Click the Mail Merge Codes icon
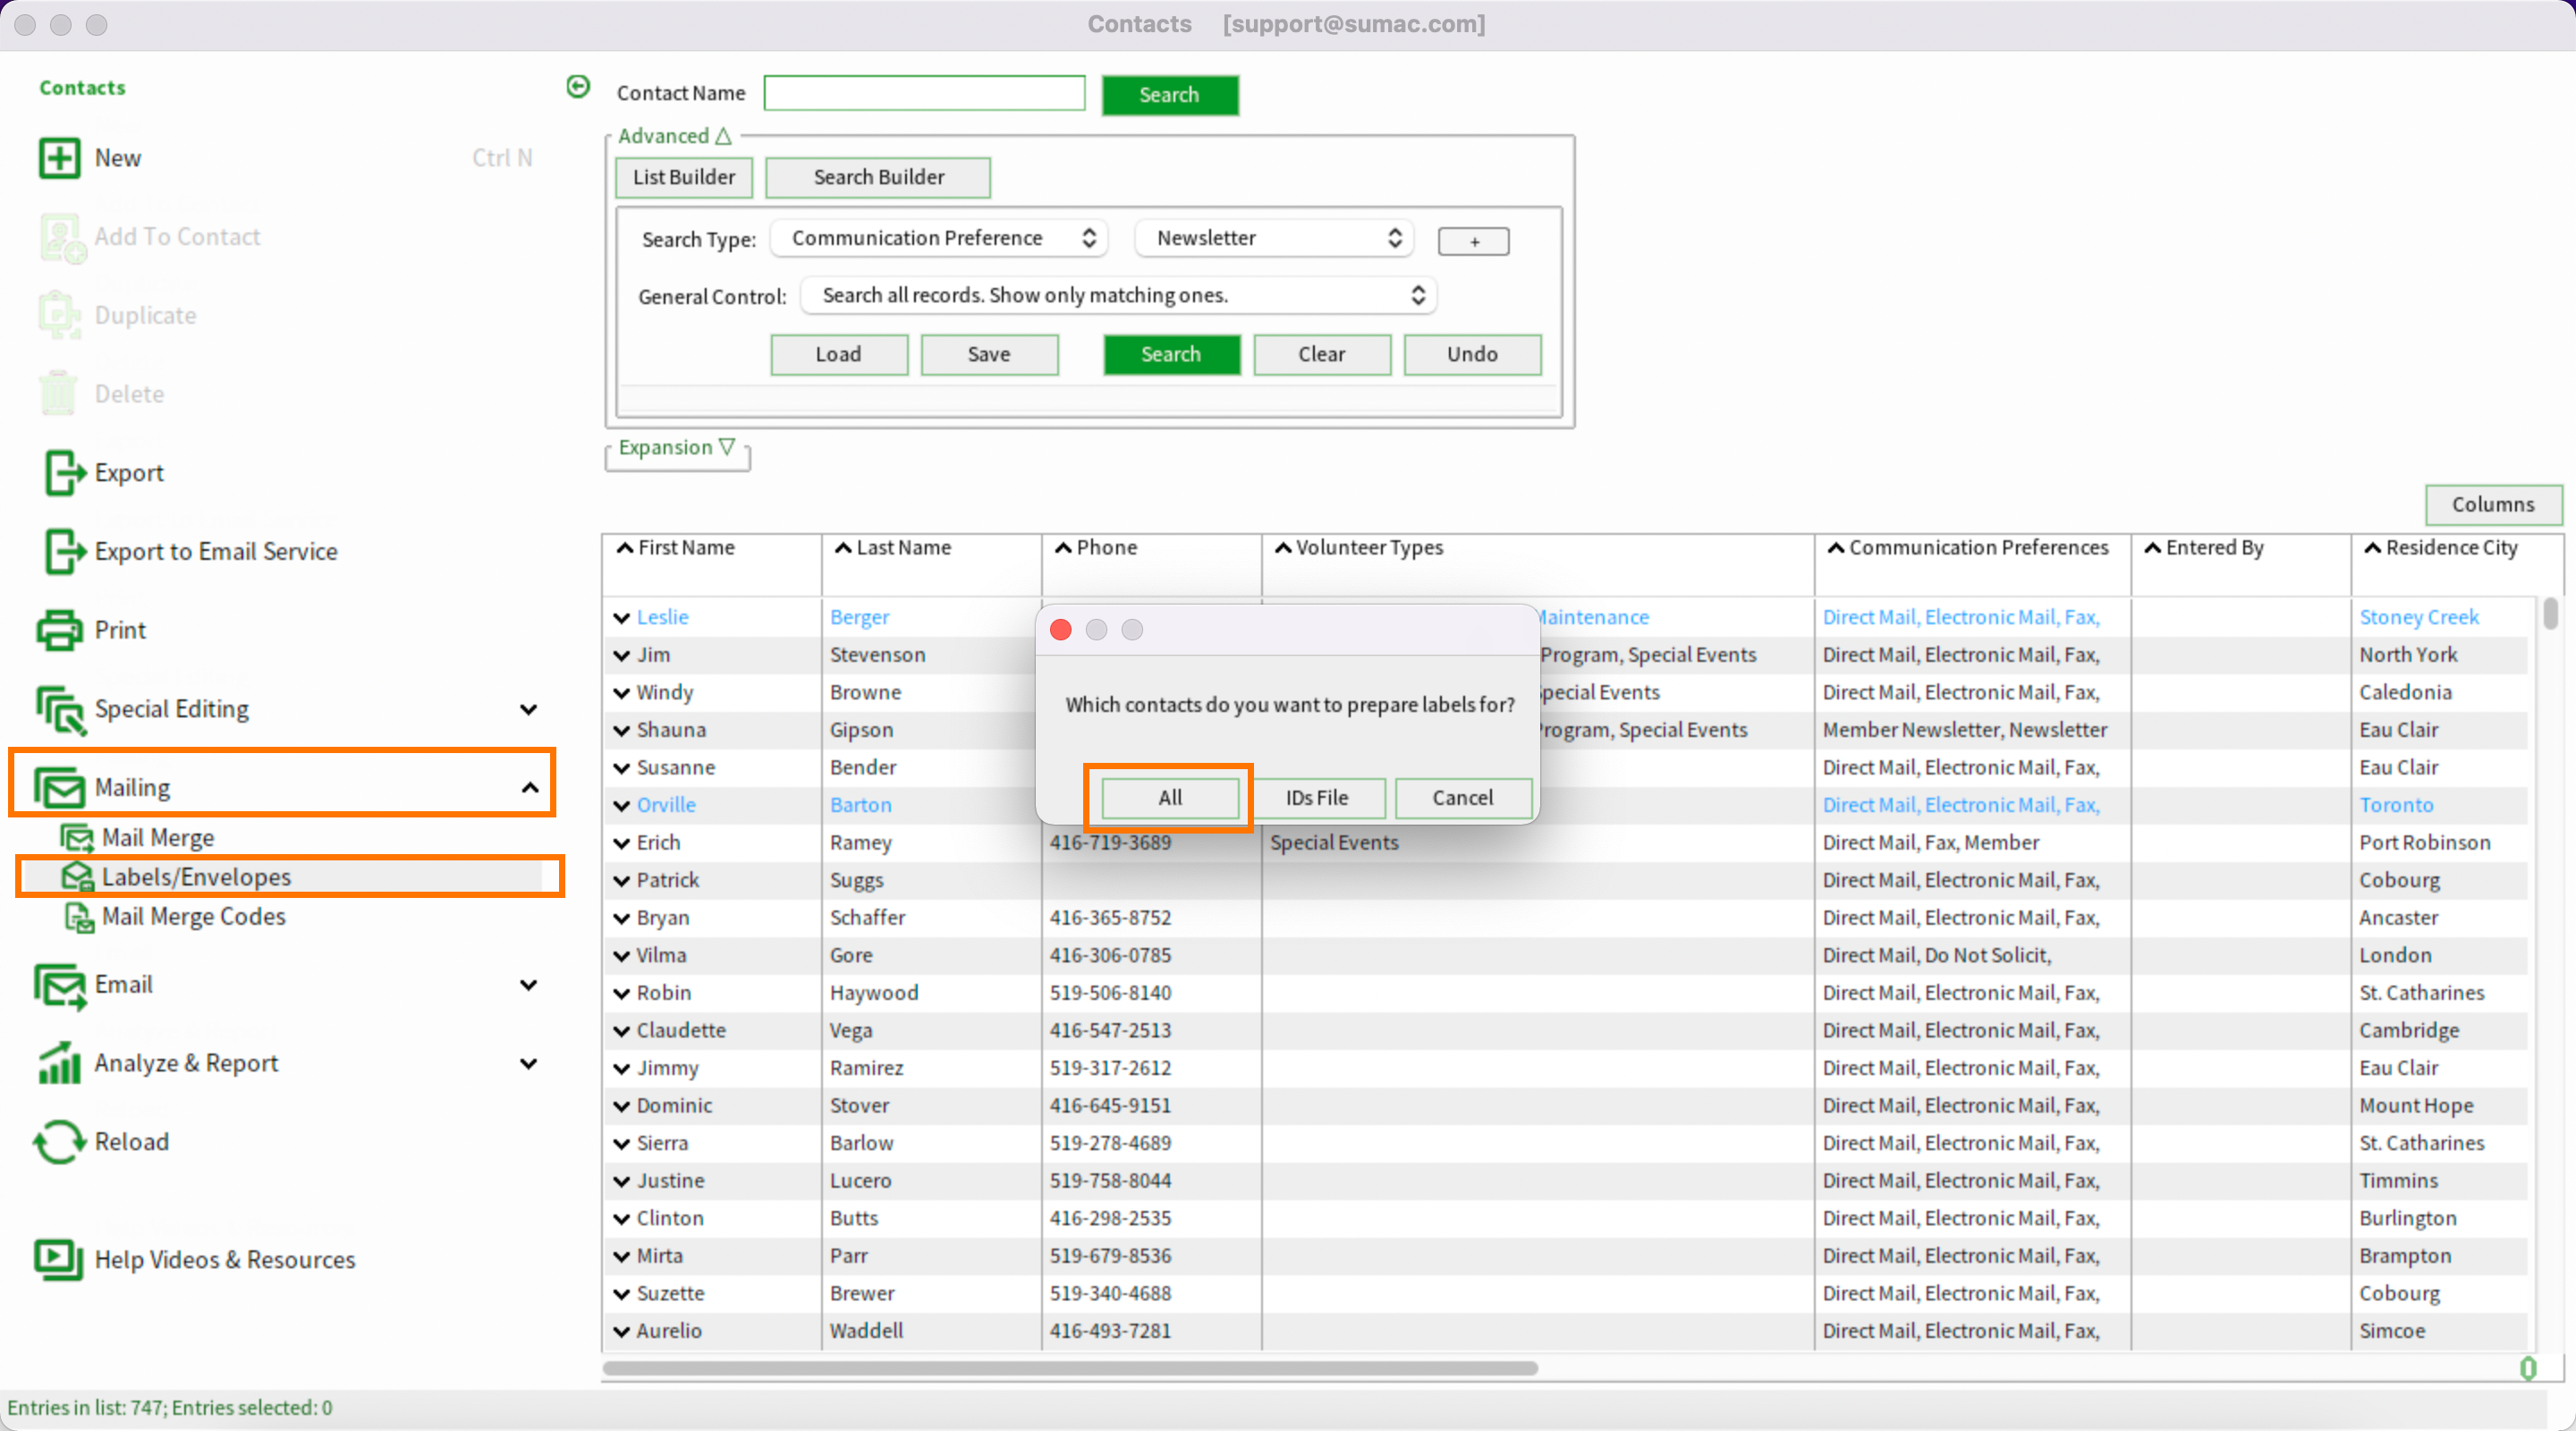 point(79,916)
